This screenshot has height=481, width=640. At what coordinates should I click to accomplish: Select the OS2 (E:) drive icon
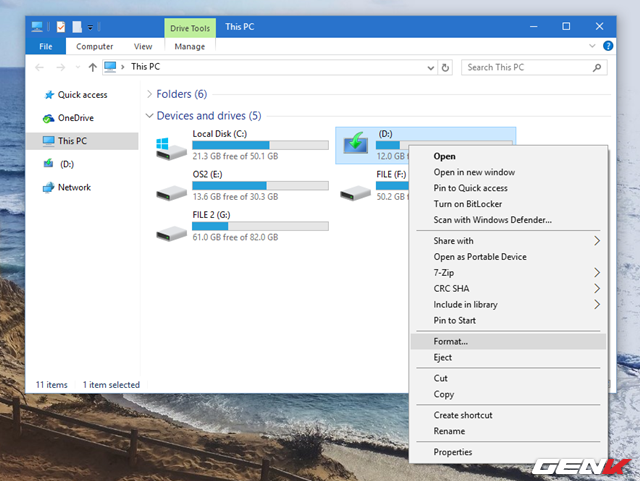pyautogui.click(x=171, y=192)
